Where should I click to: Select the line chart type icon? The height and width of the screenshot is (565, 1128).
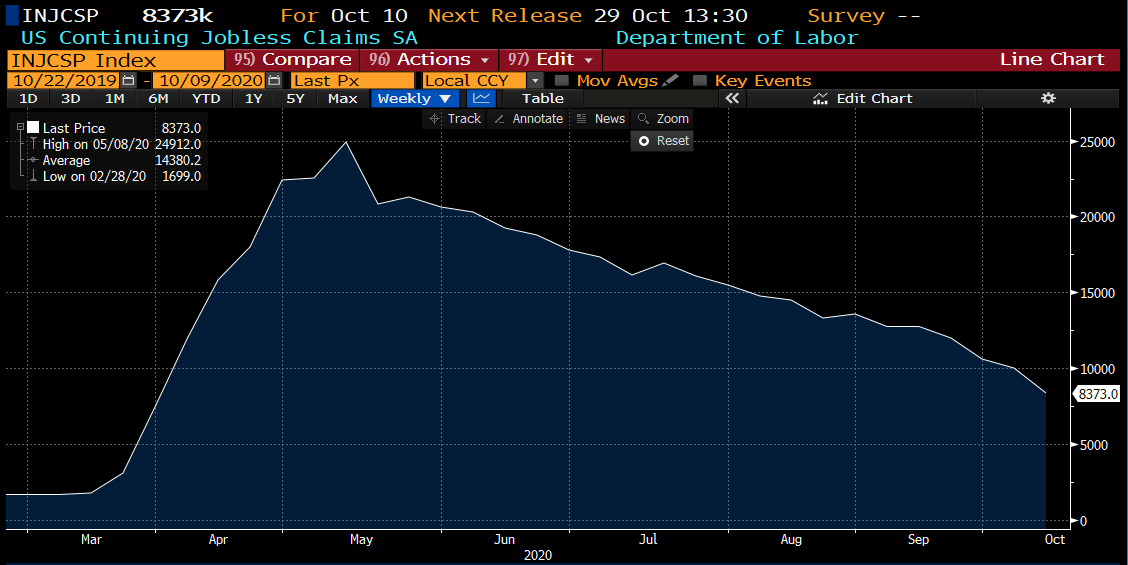pos(481,99)
